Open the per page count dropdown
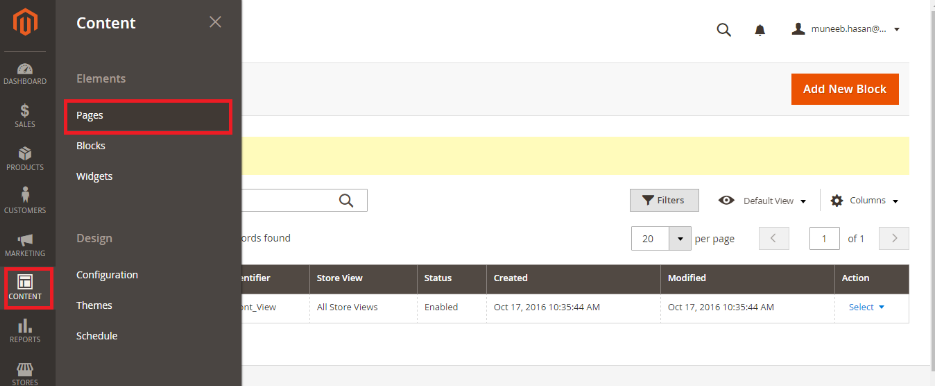The height and width of the screenshot is (386, 937). (x=680, y=238)
